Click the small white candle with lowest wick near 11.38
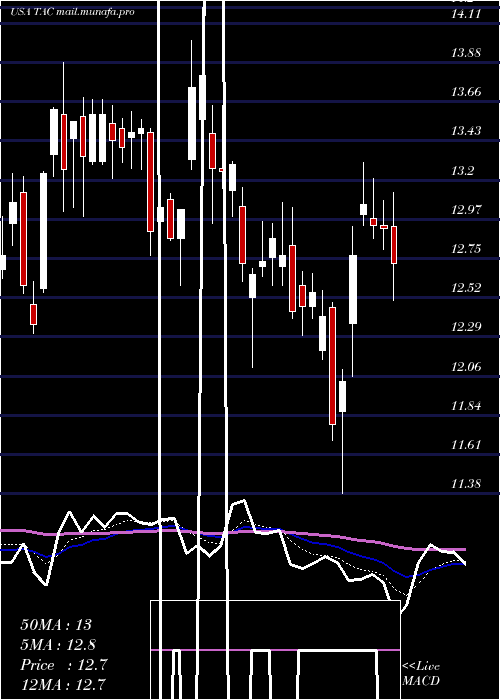 pos(342,396)
